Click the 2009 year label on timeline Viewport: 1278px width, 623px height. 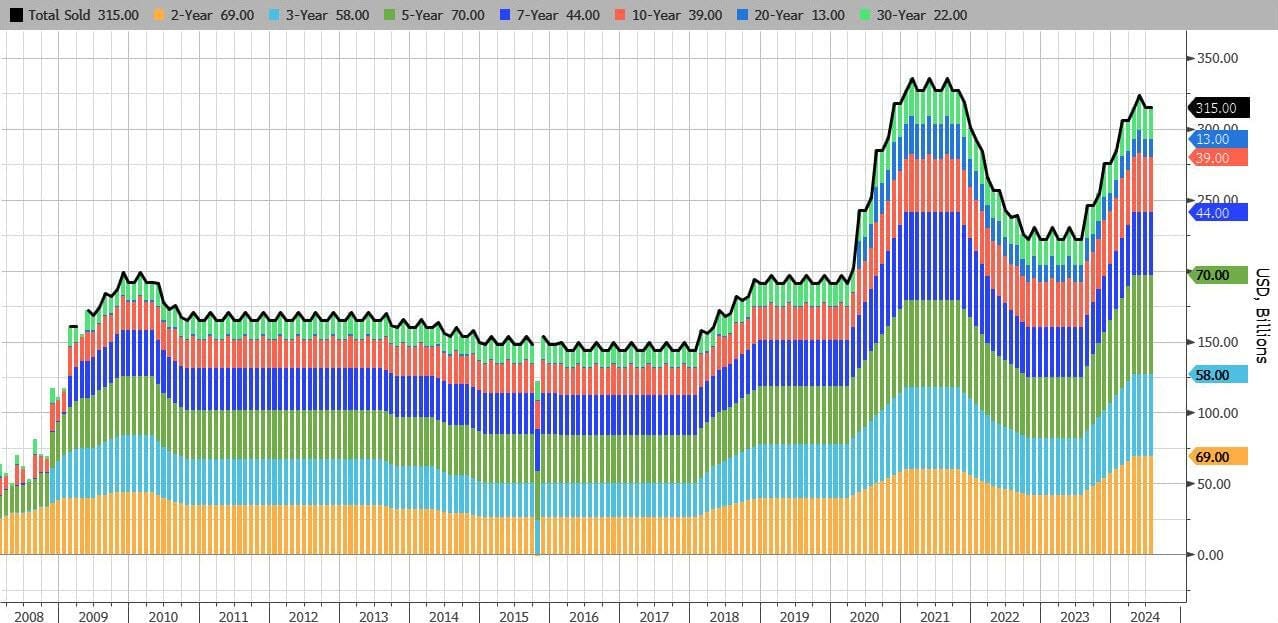click(x=93, y=617)
